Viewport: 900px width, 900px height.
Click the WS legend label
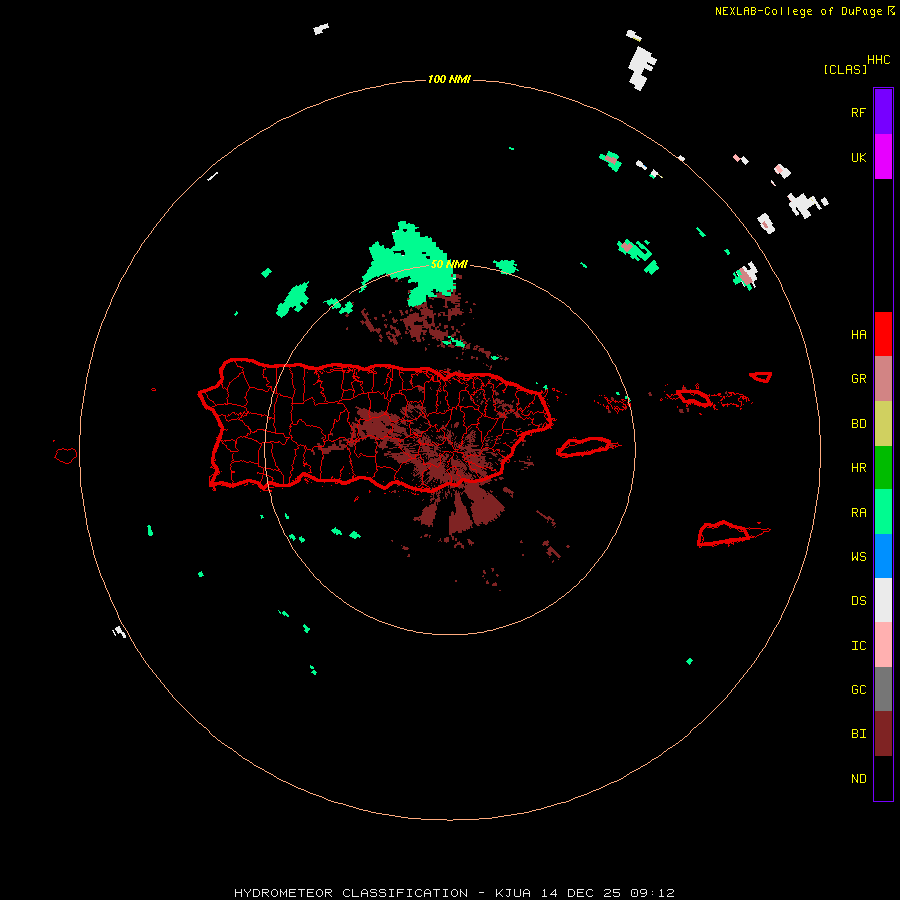pos(858,557)
